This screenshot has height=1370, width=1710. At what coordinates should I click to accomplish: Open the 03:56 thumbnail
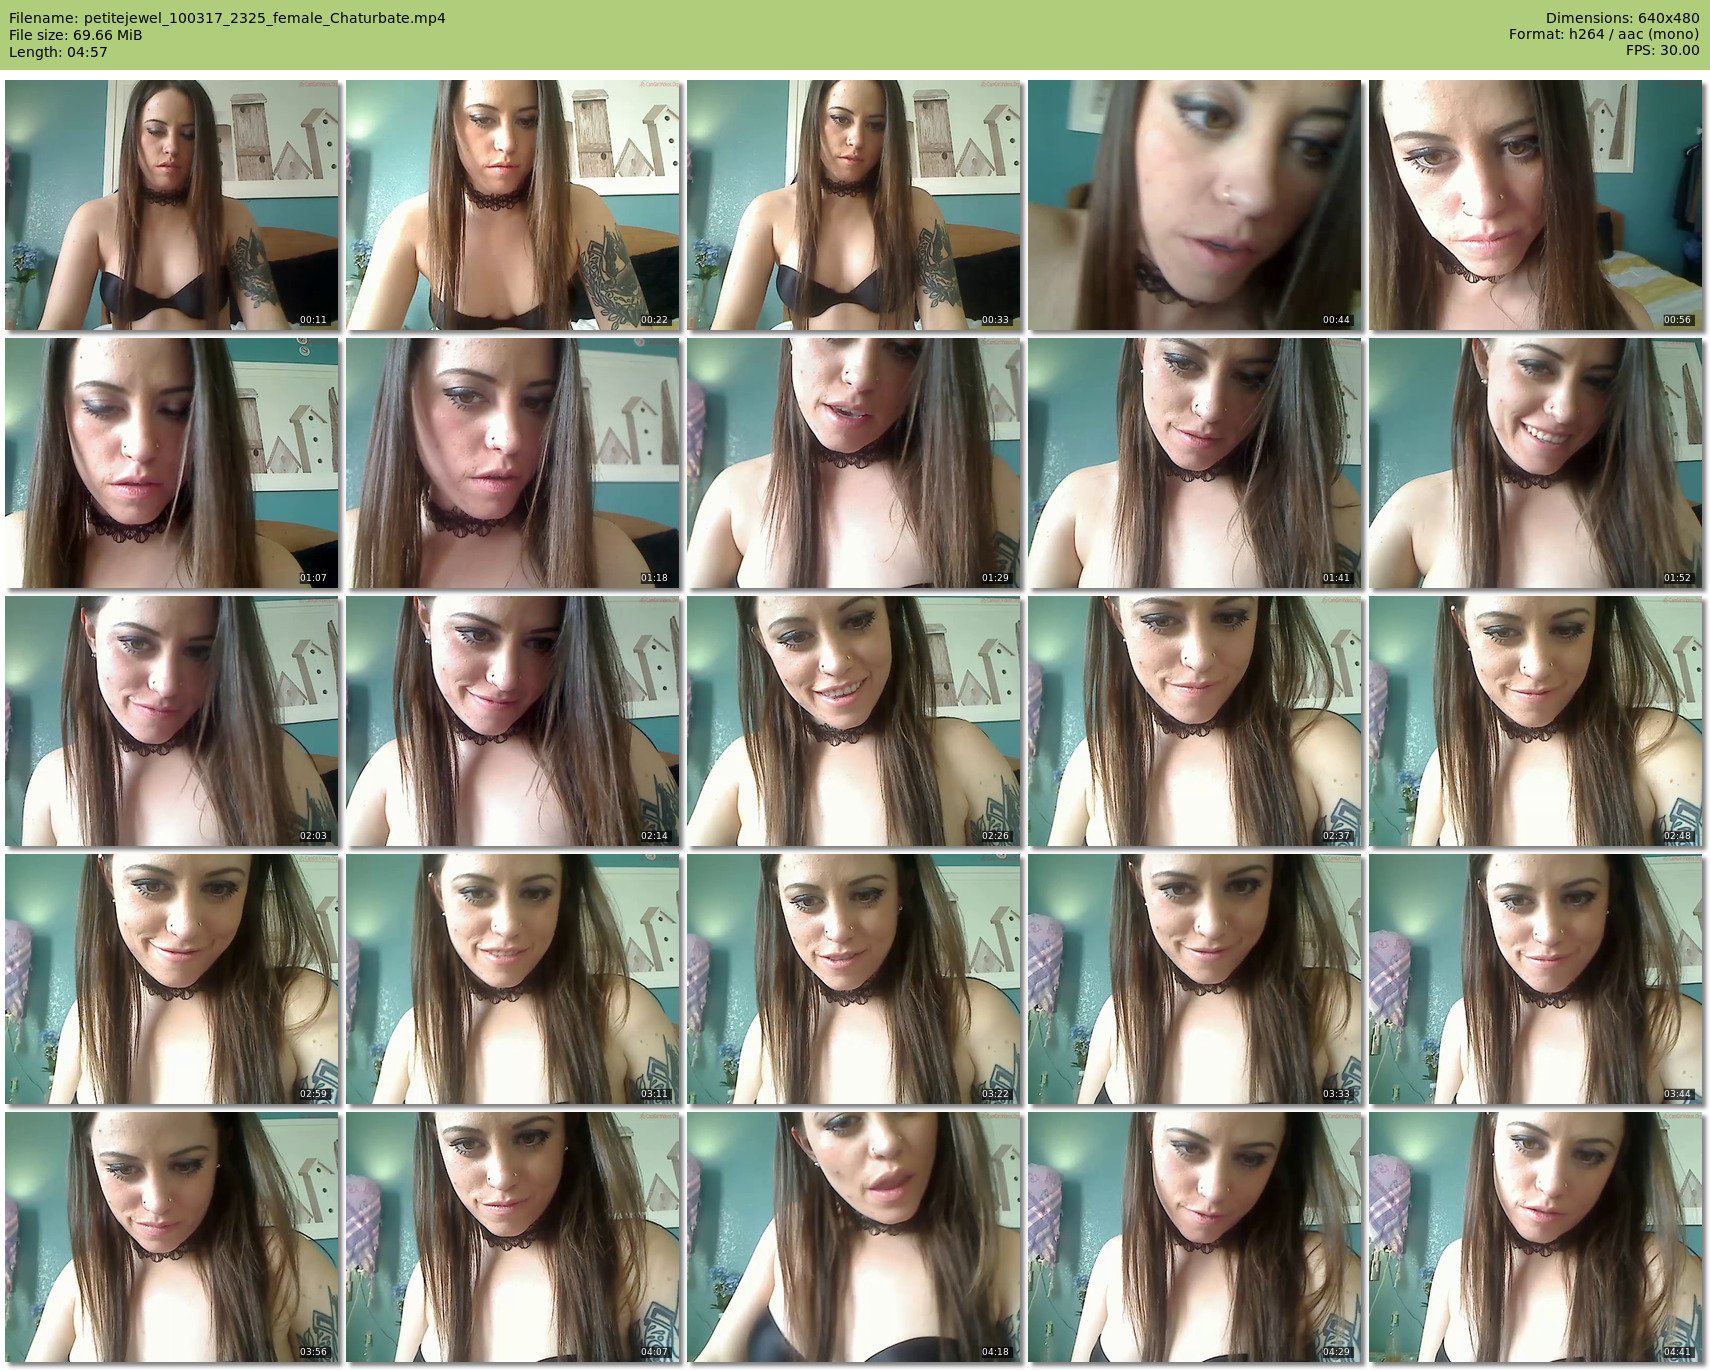(172, 1237)
